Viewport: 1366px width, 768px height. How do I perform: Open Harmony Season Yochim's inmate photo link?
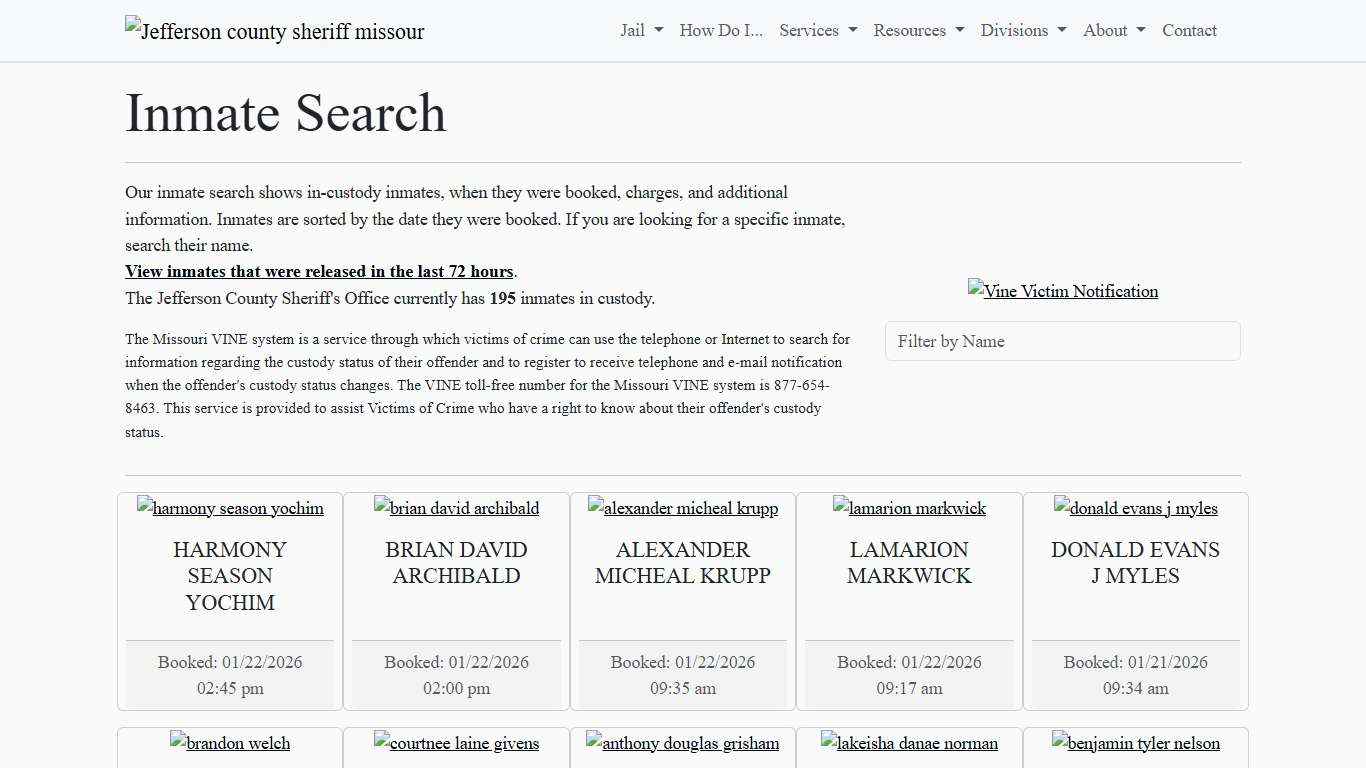click(x=230, y=508)
